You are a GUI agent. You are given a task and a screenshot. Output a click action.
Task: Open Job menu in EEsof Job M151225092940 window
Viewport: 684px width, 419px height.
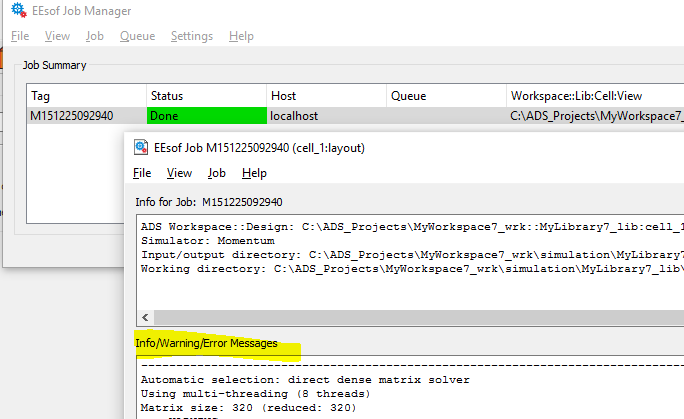coord(216,173)
